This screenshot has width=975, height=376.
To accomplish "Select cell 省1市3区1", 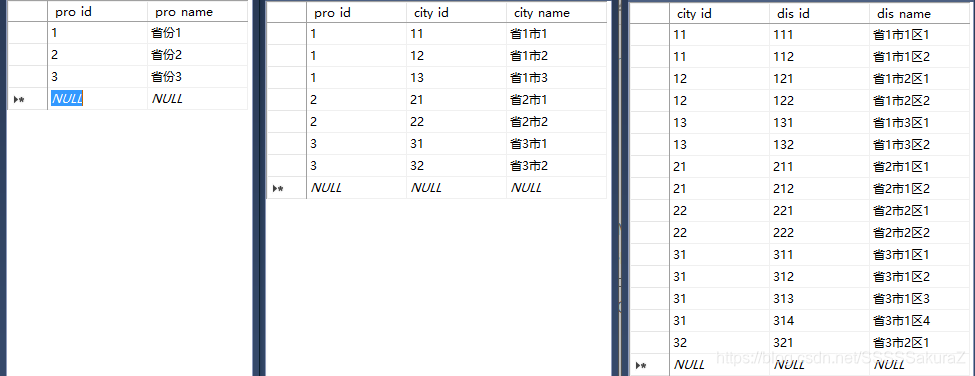I will click(x=919, y=122).
